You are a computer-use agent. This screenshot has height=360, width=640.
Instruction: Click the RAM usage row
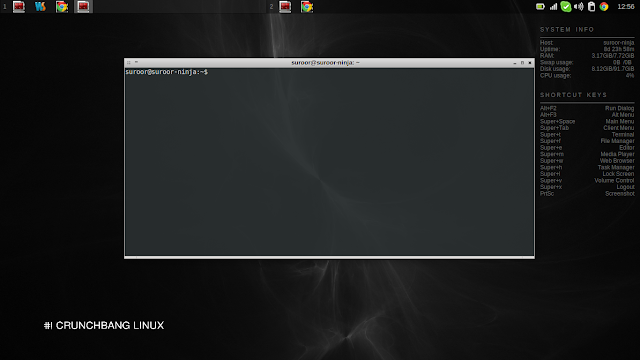point(587,56)
